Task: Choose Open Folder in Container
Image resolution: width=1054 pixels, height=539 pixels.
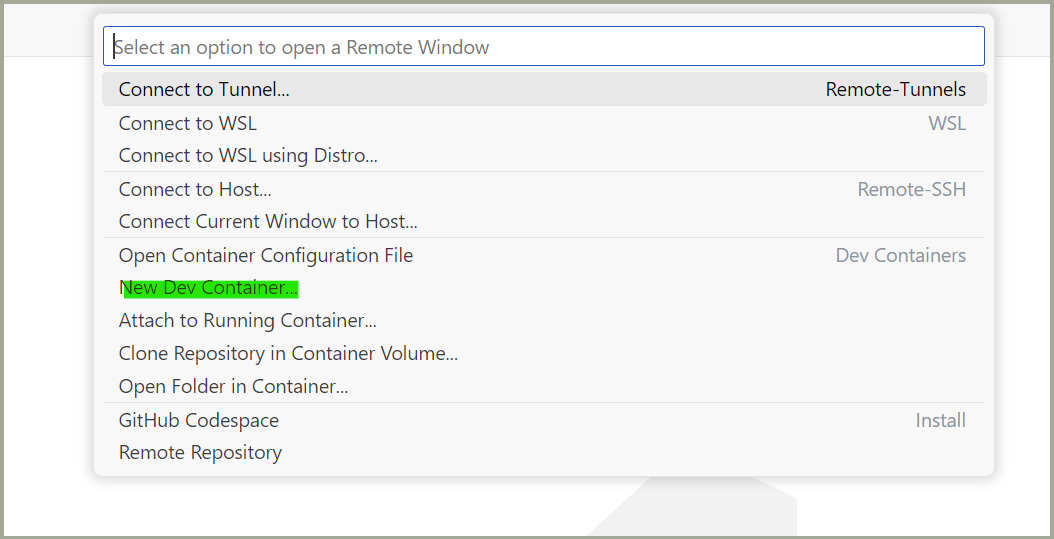Action: (544, 386)
